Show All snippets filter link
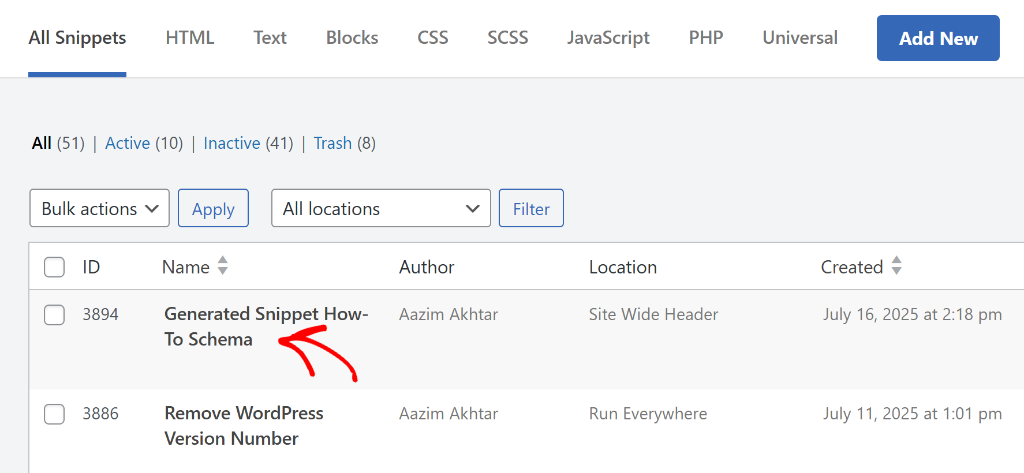 [41, 143]
